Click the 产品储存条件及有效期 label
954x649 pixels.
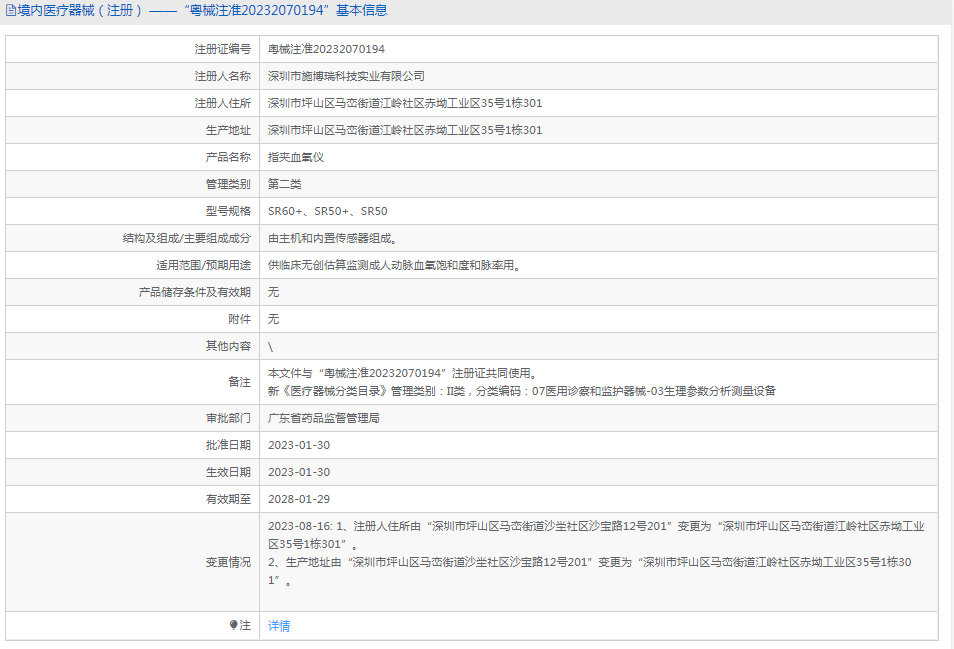[x=195, y=292]
